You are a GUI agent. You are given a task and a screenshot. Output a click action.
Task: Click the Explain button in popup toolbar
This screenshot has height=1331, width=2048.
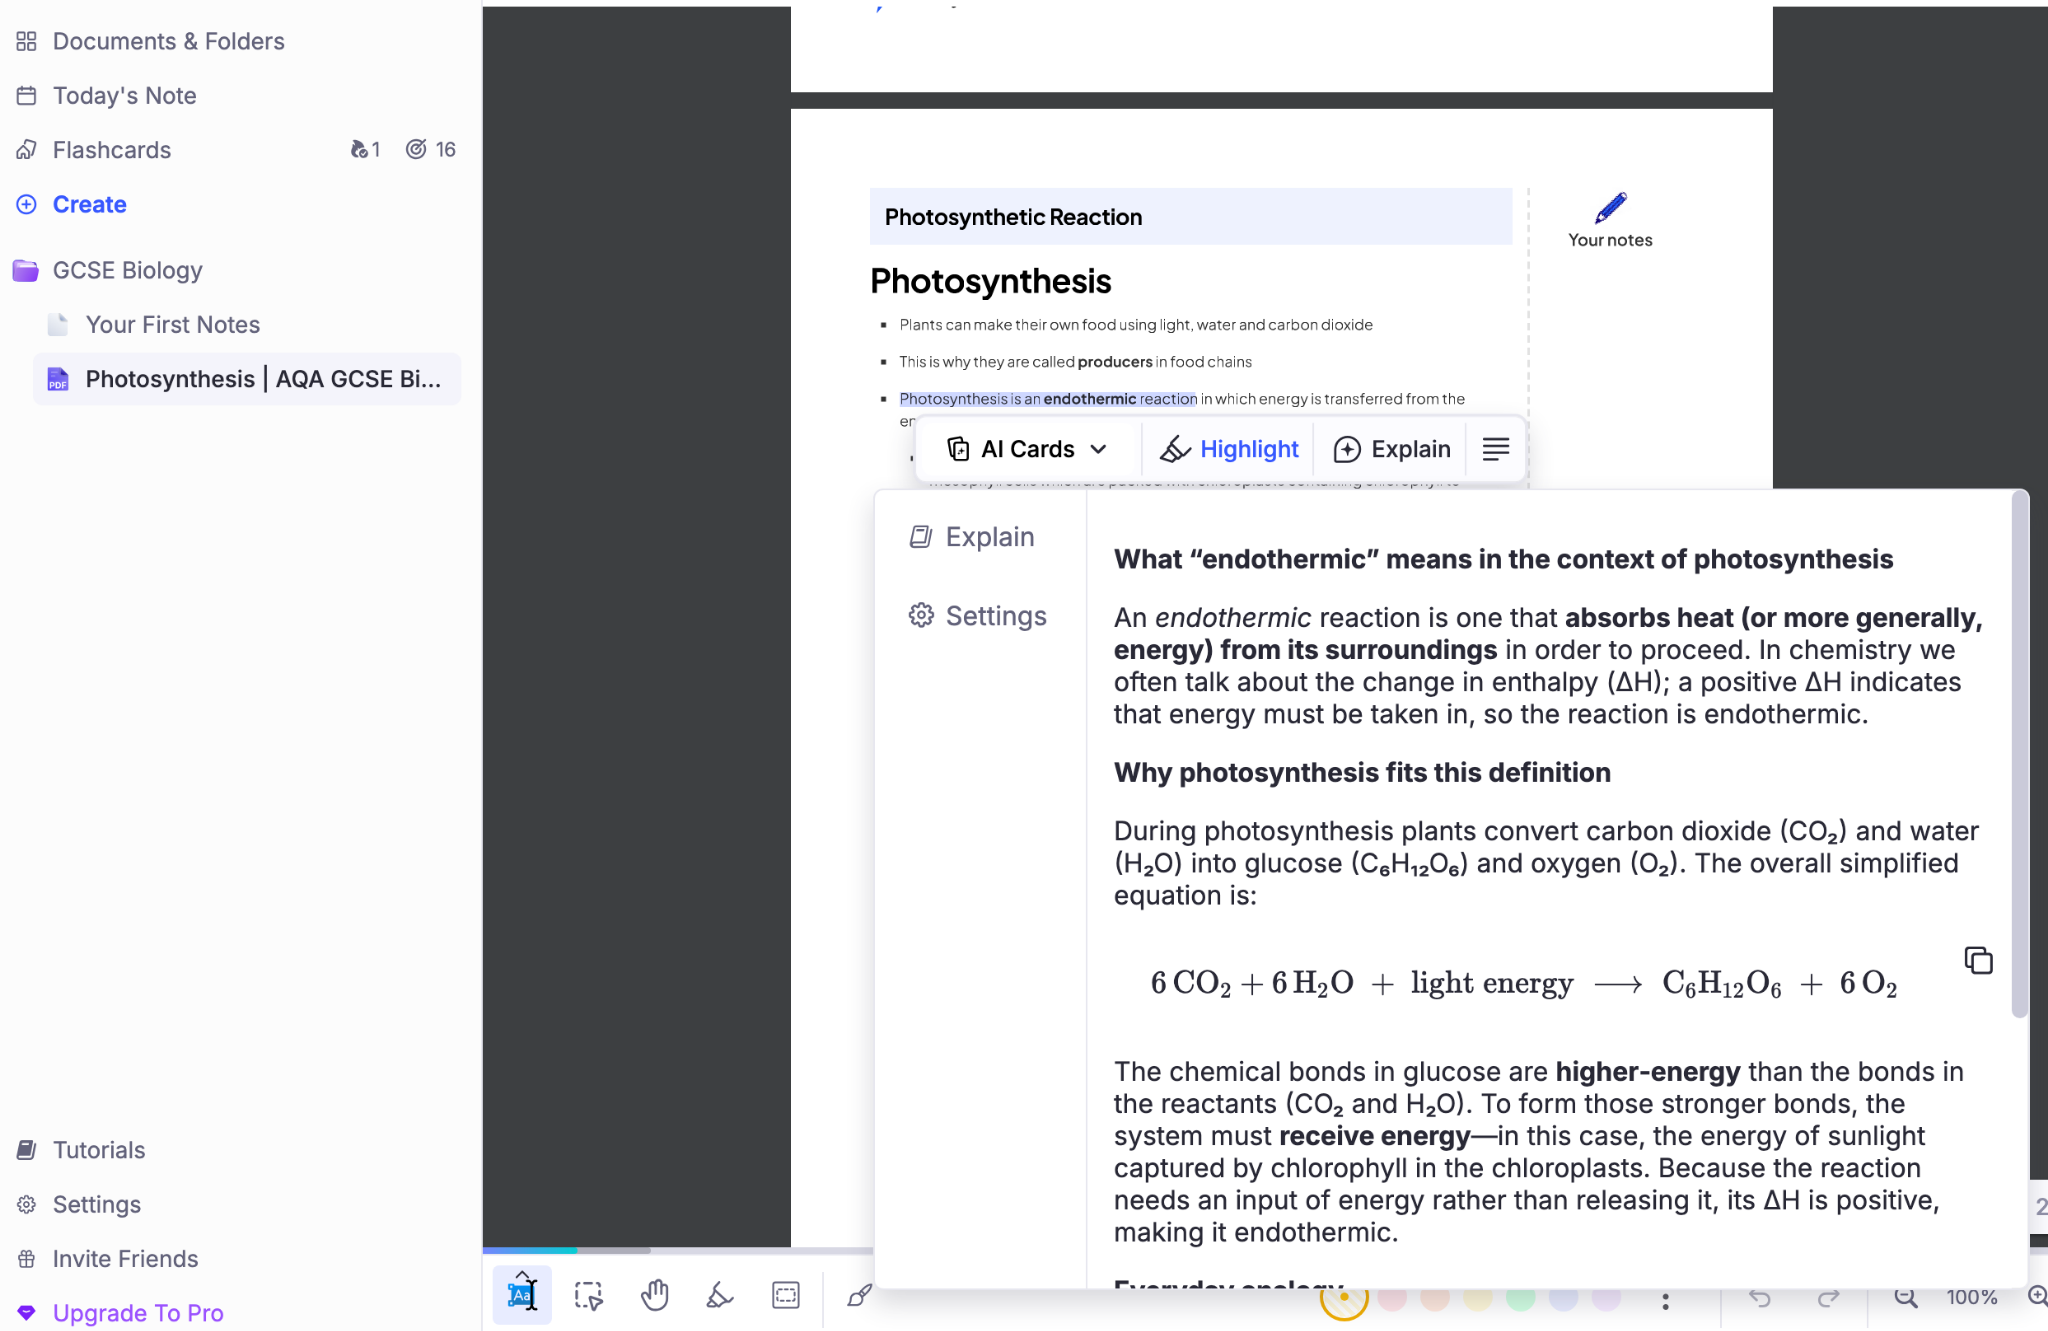tap(1392, 450)
